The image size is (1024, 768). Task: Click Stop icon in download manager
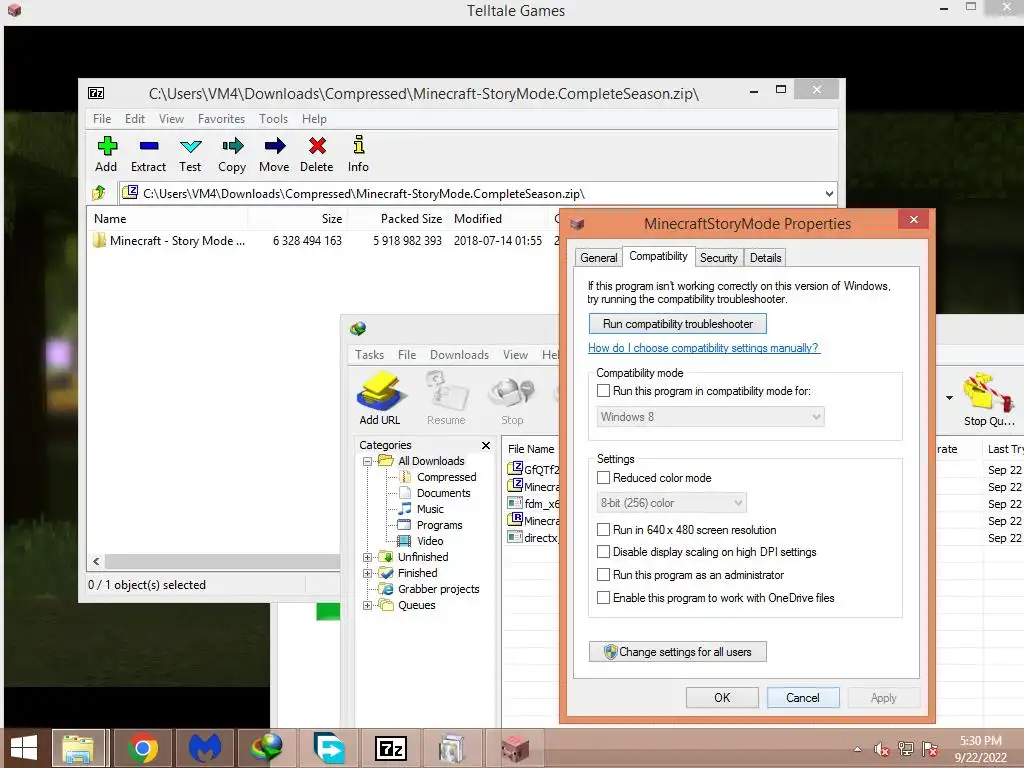[512, 398]
